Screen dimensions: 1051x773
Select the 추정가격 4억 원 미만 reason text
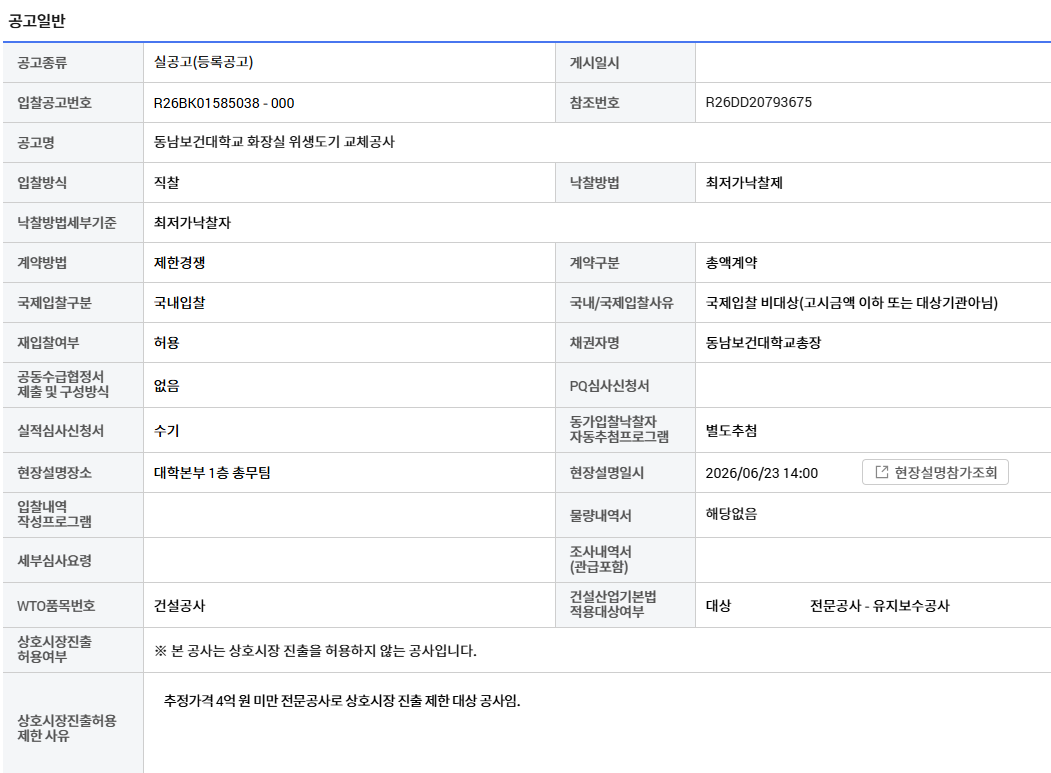[x=342, y=701]
